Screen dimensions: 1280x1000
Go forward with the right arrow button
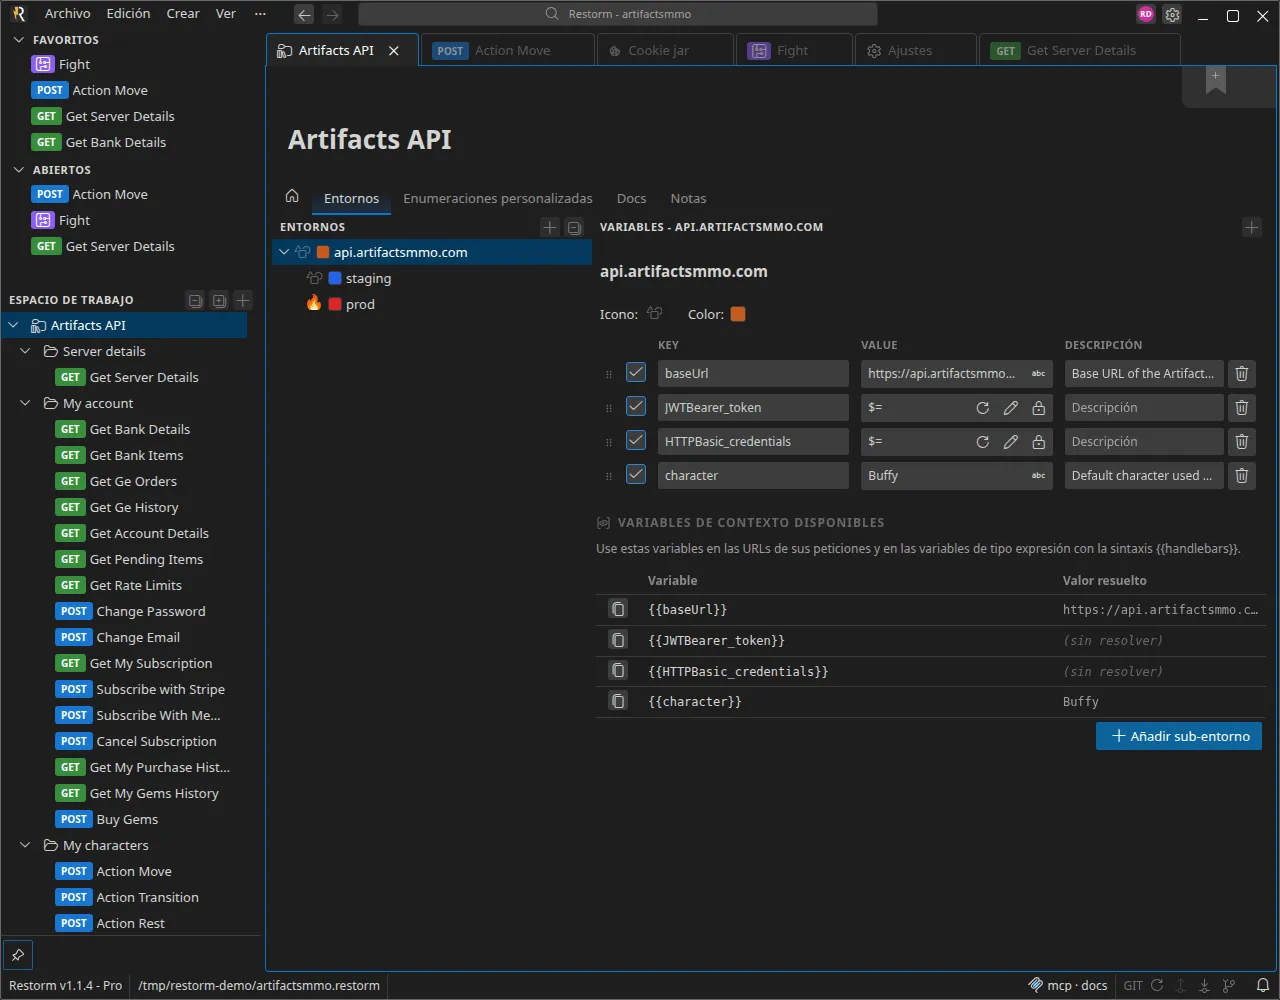coord(333,15)
